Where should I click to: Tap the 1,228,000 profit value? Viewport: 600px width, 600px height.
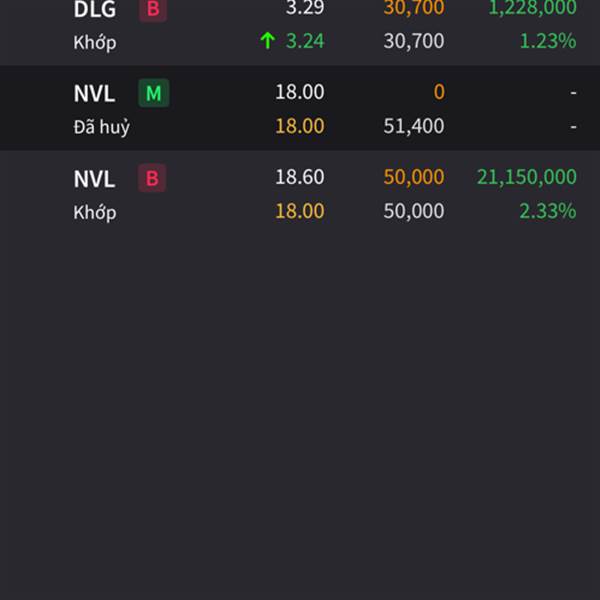coord(532,8)
